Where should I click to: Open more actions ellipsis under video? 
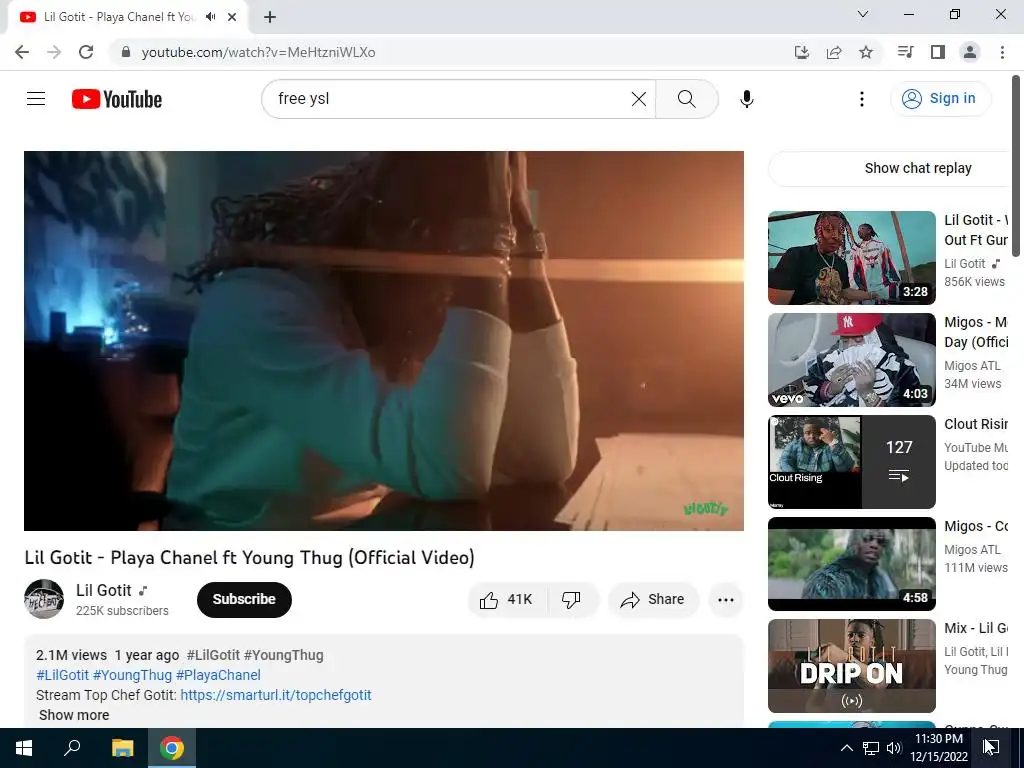[x=726, y=600]
